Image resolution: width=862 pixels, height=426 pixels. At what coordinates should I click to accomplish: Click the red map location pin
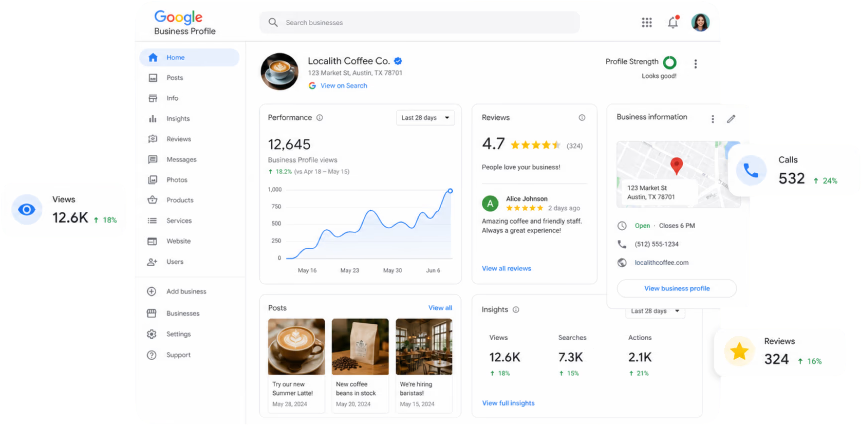point(677,166)
